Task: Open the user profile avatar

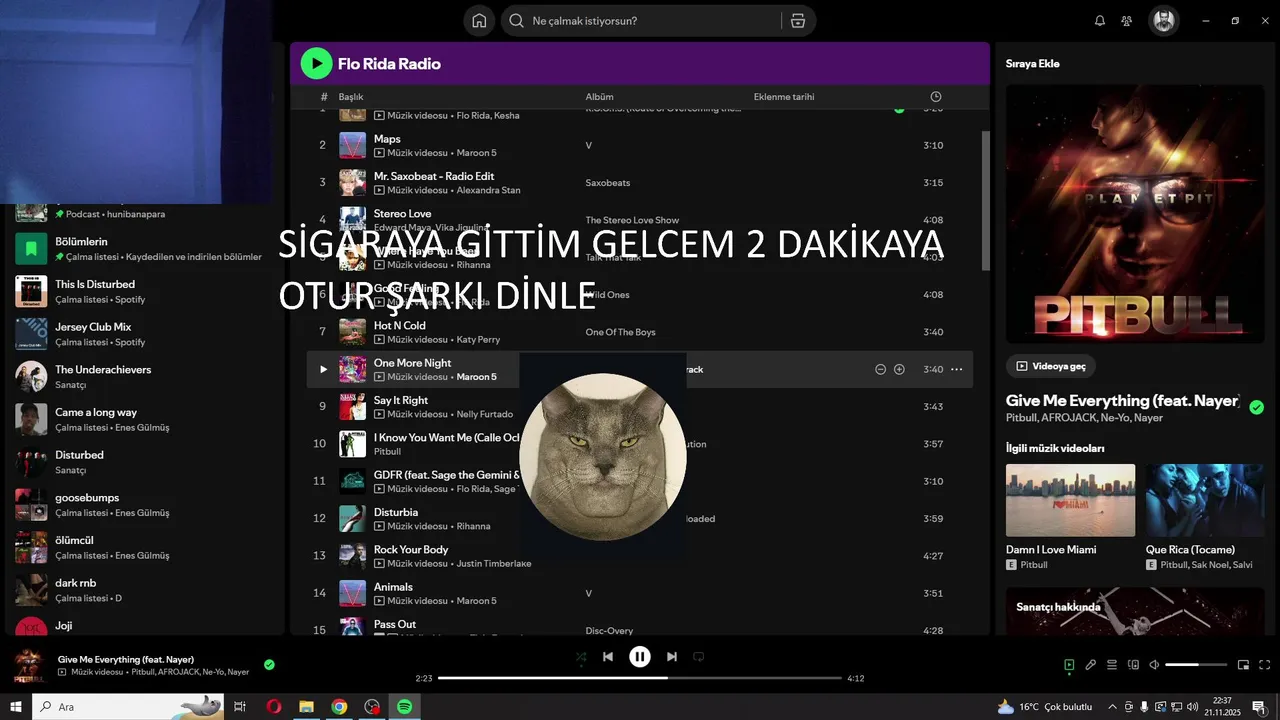Action: (x=1163, y=20)
